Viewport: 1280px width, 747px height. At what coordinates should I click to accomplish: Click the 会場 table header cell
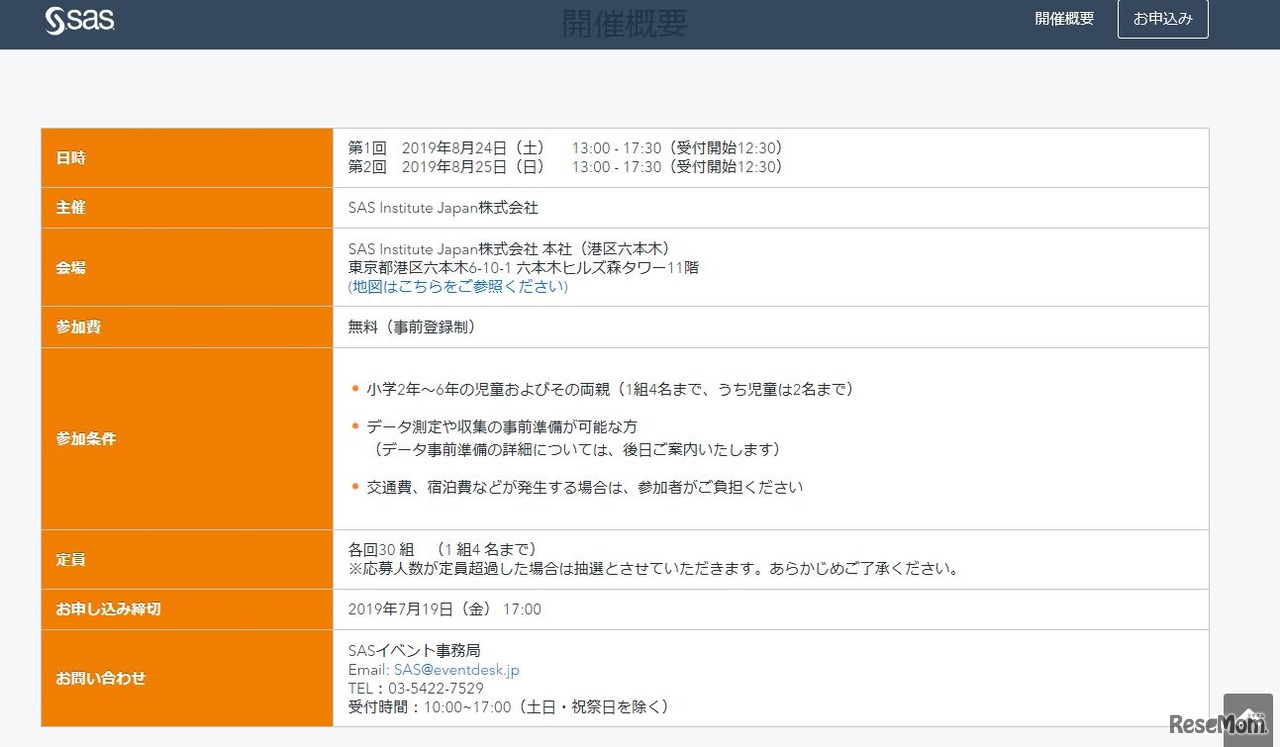pyautogui.click(x=71, y=267)
